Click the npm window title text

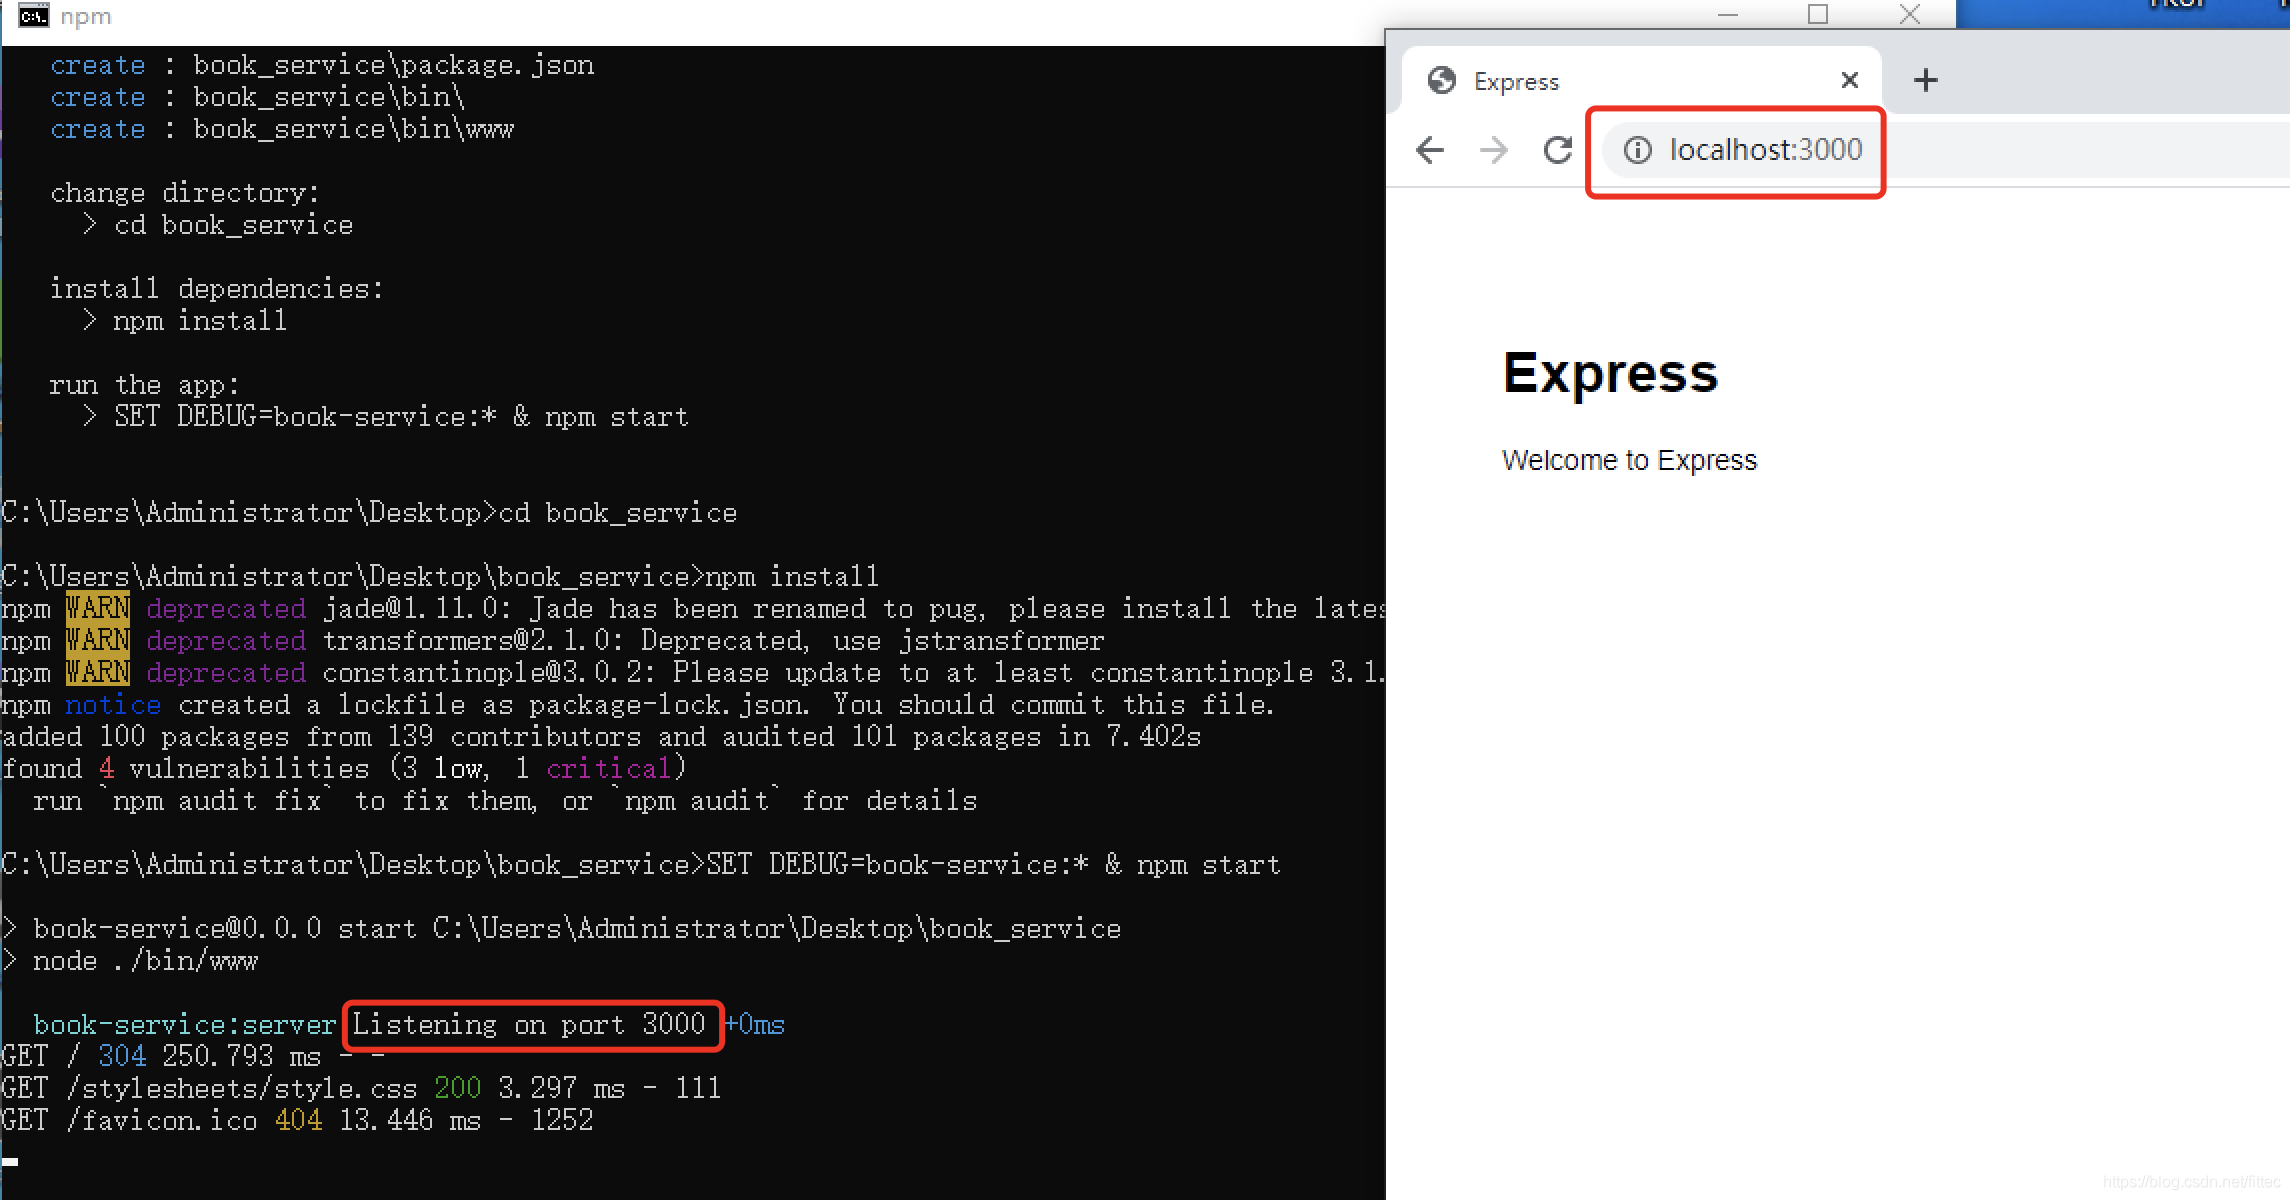click(x=86, y=16)
